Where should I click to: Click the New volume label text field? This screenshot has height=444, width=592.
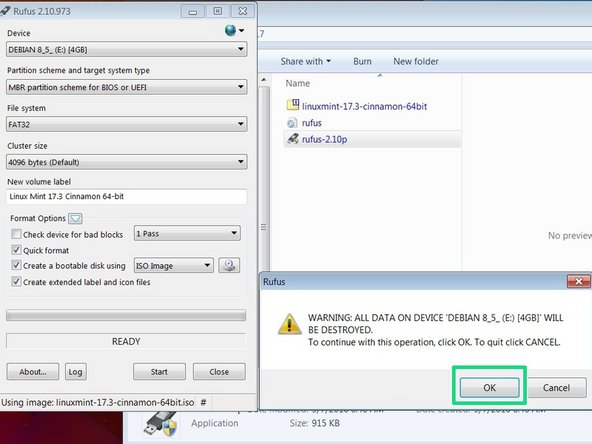pyautogui.click(x=127, y=196)
